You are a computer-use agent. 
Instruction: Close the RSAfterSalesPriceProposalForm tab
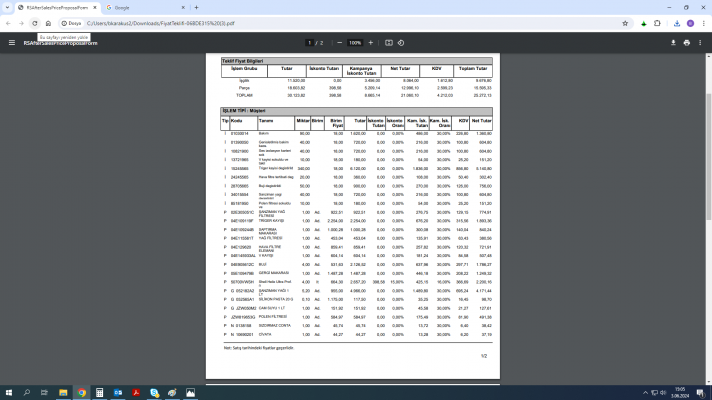point(95,8)
